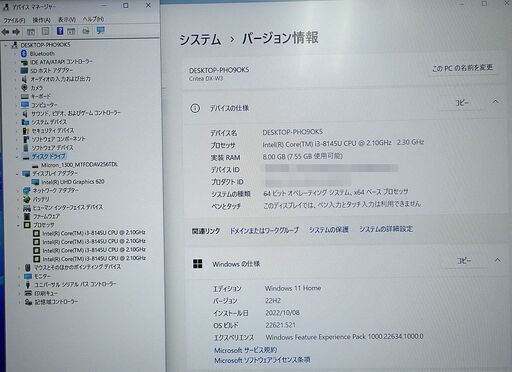The height and width of the screenshot is (372, 512).
Task: Click the Forward arrow in Device Manager toolbar
Action: (x=16, y=32)
